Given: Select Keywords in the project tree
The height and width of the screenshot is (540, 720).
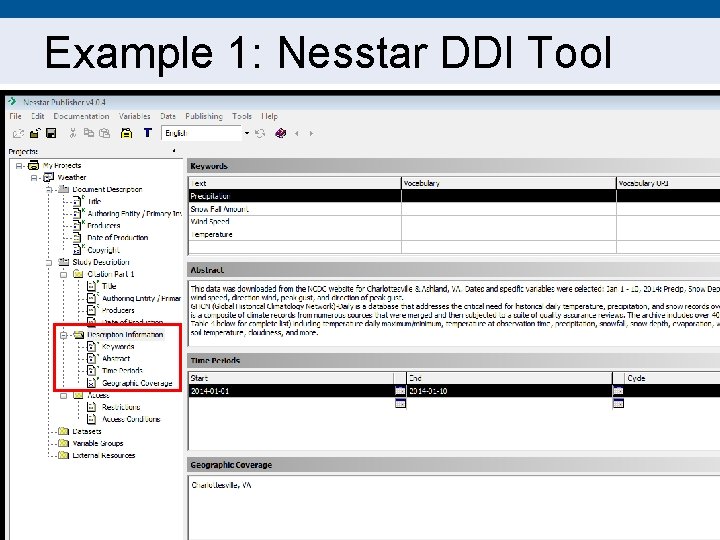Looking at the screenshot, I should (x=118, y=346).
